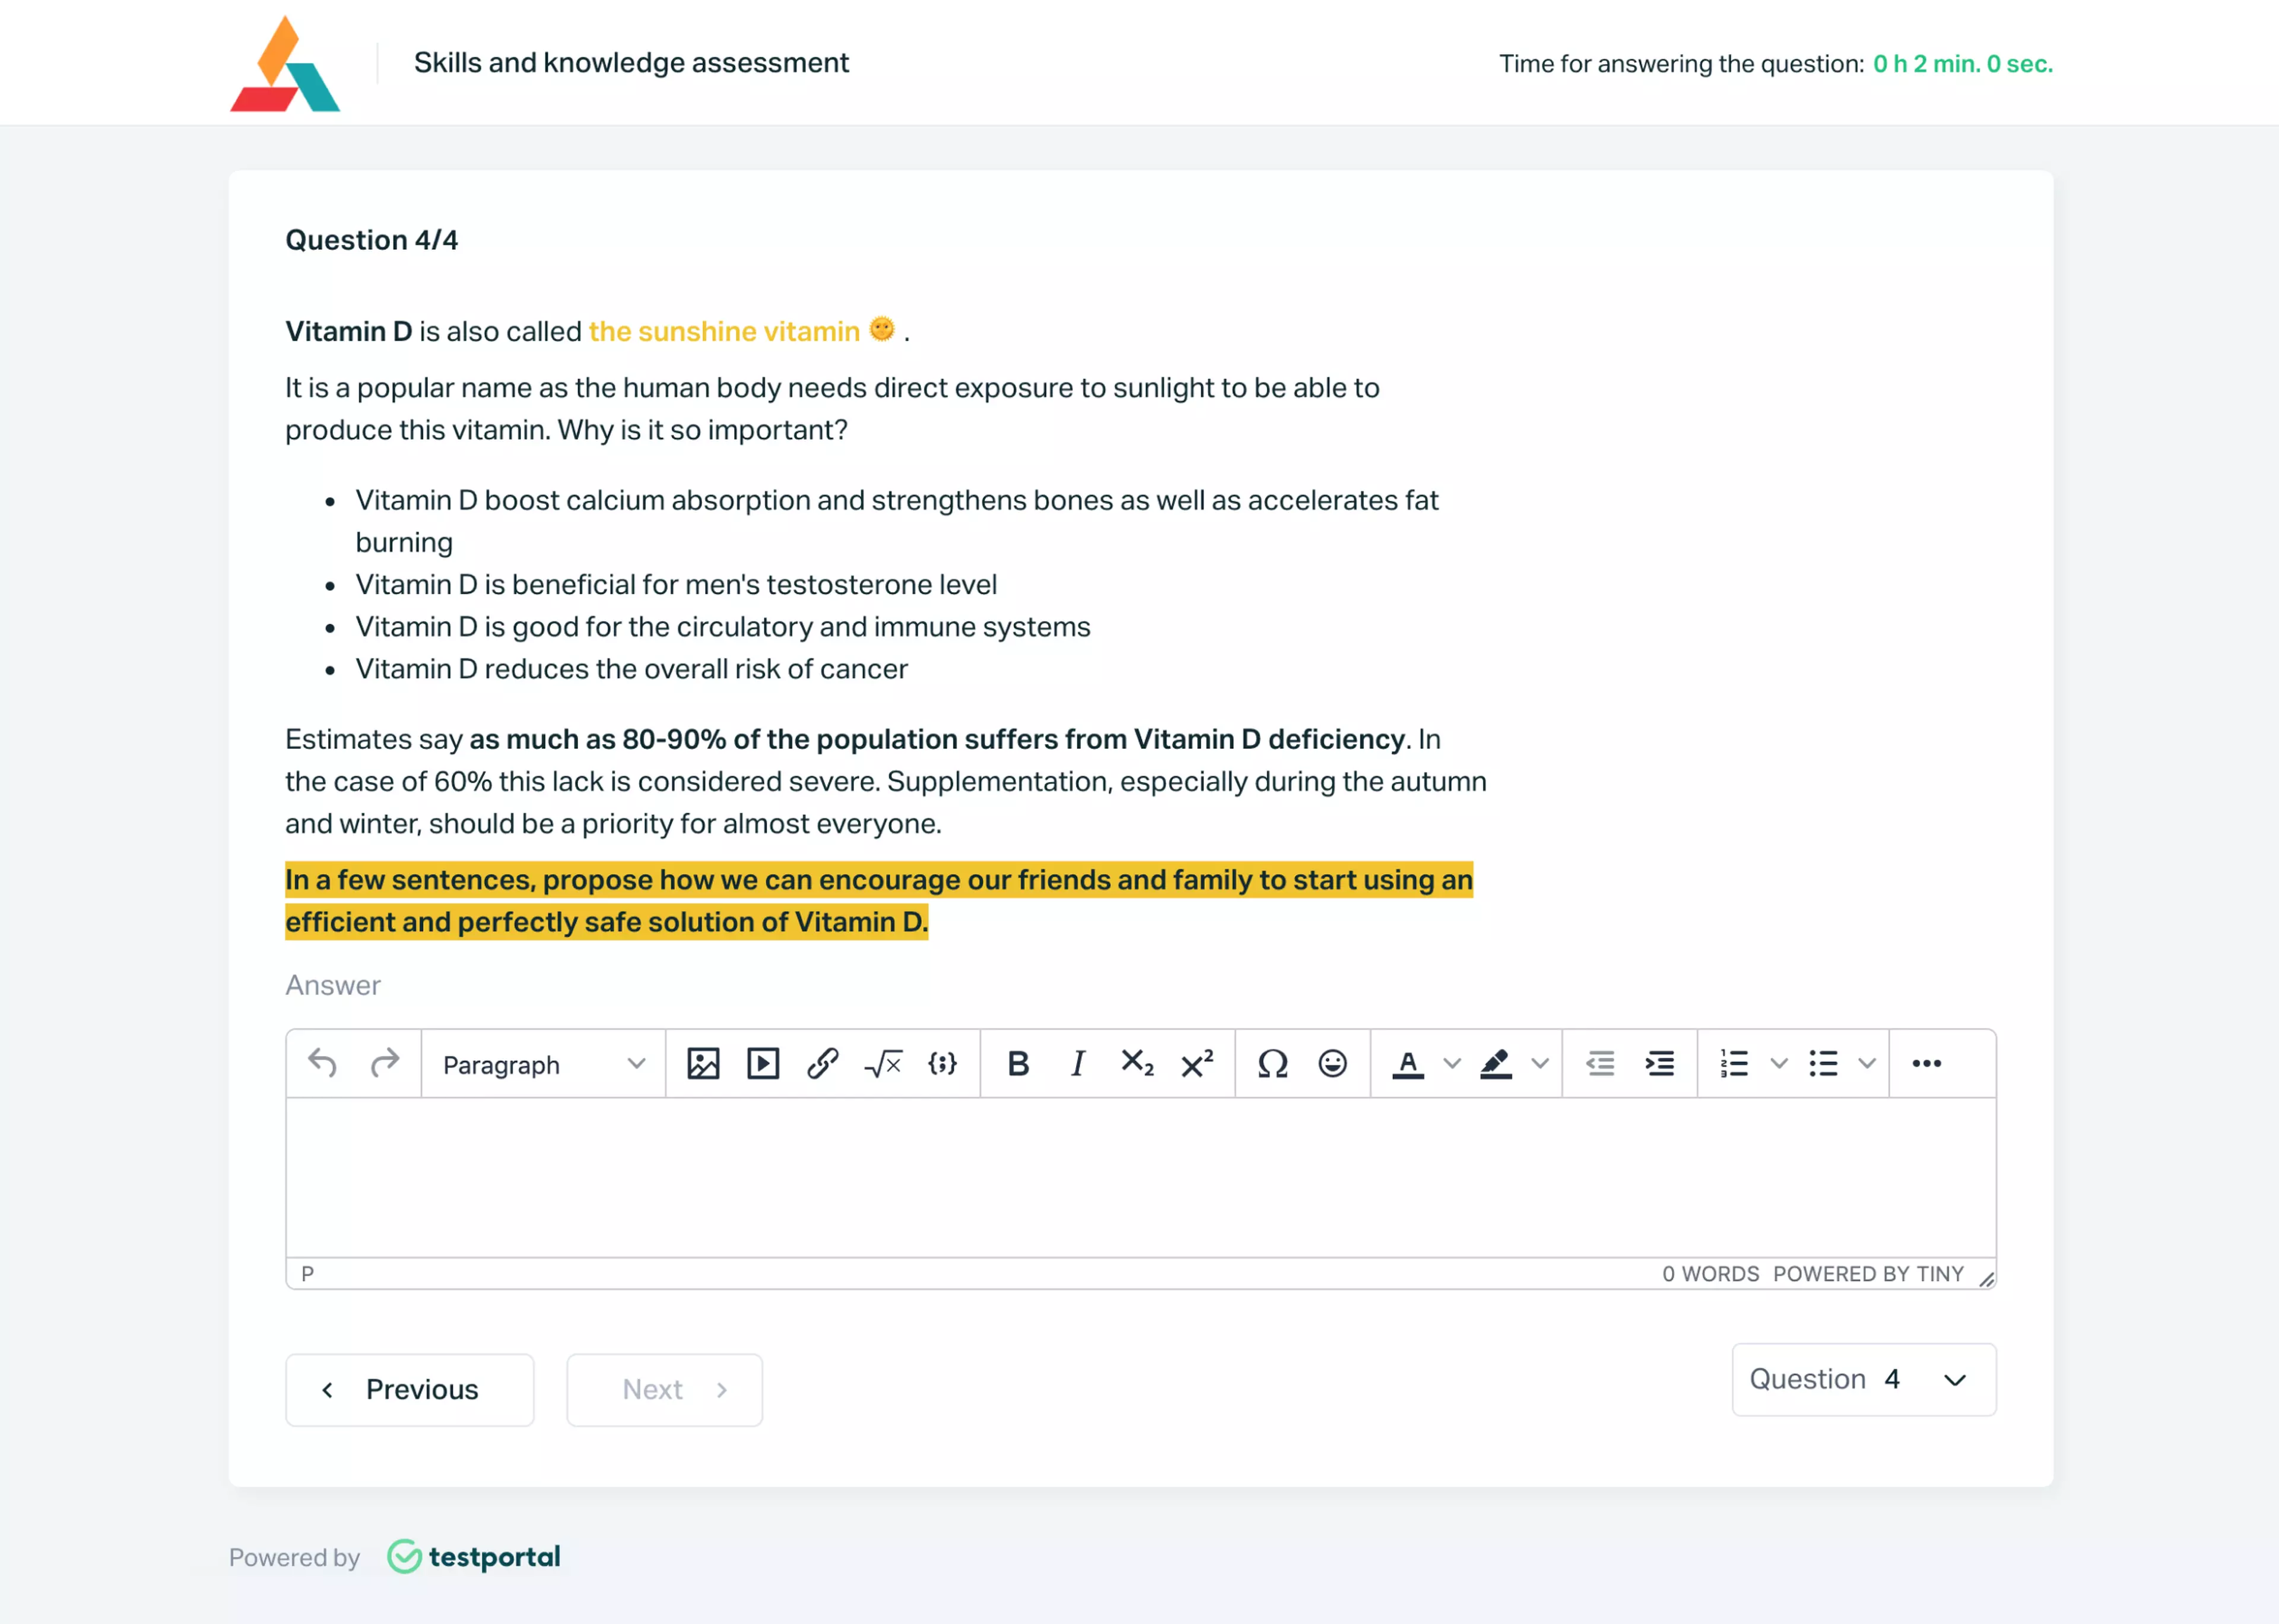Click the Italic formatting icon
2279x1624 pixels.
coord(1075,1063)
